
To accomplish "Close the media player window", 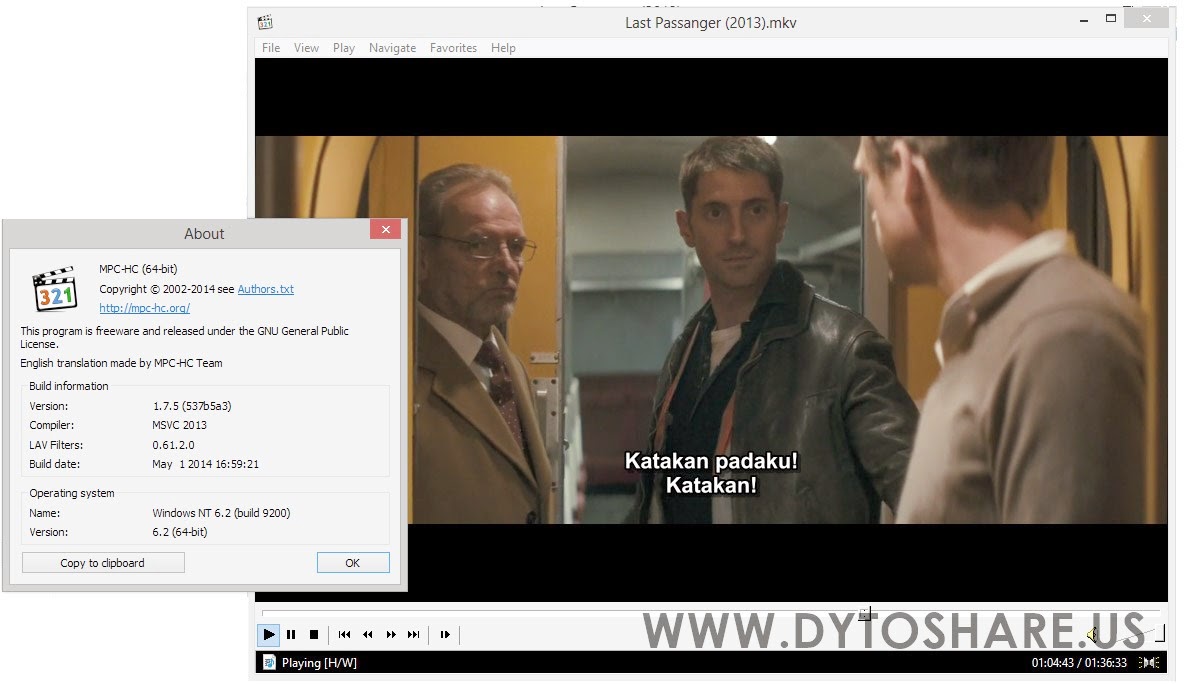I will [x=1147, y=18].
